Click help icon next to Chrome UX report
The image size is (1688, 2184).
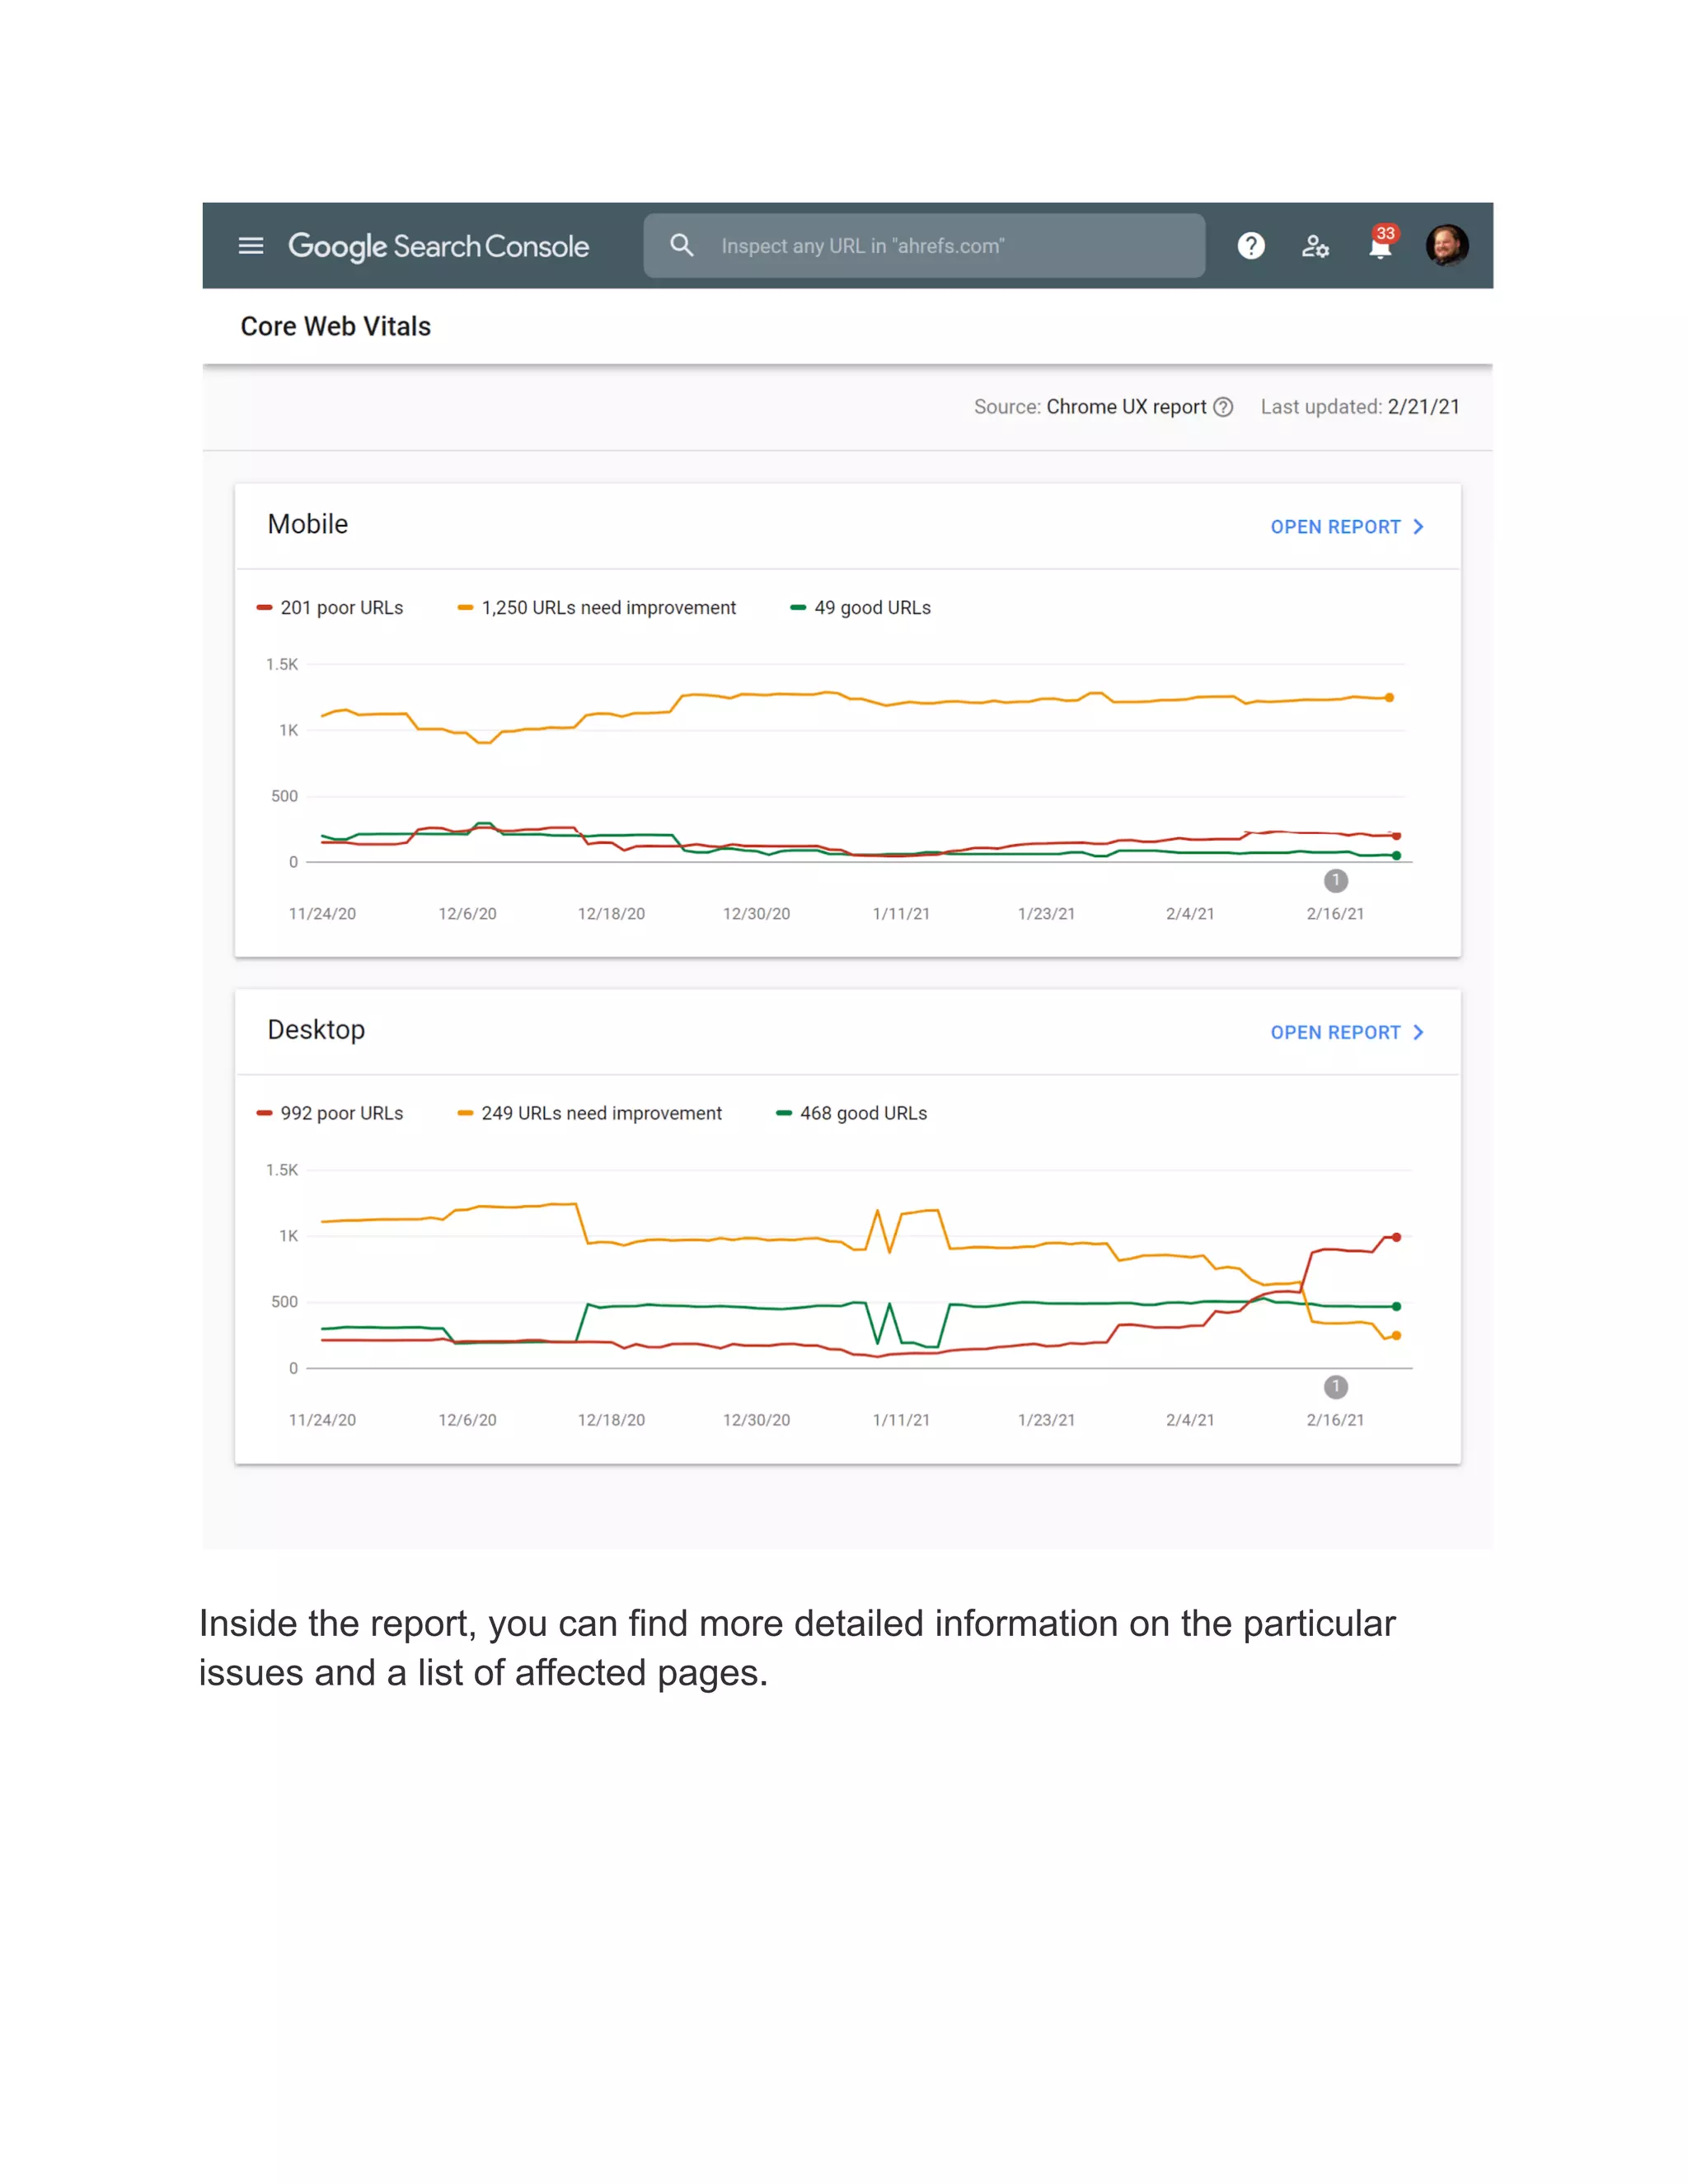click(x=1223, y=407)
